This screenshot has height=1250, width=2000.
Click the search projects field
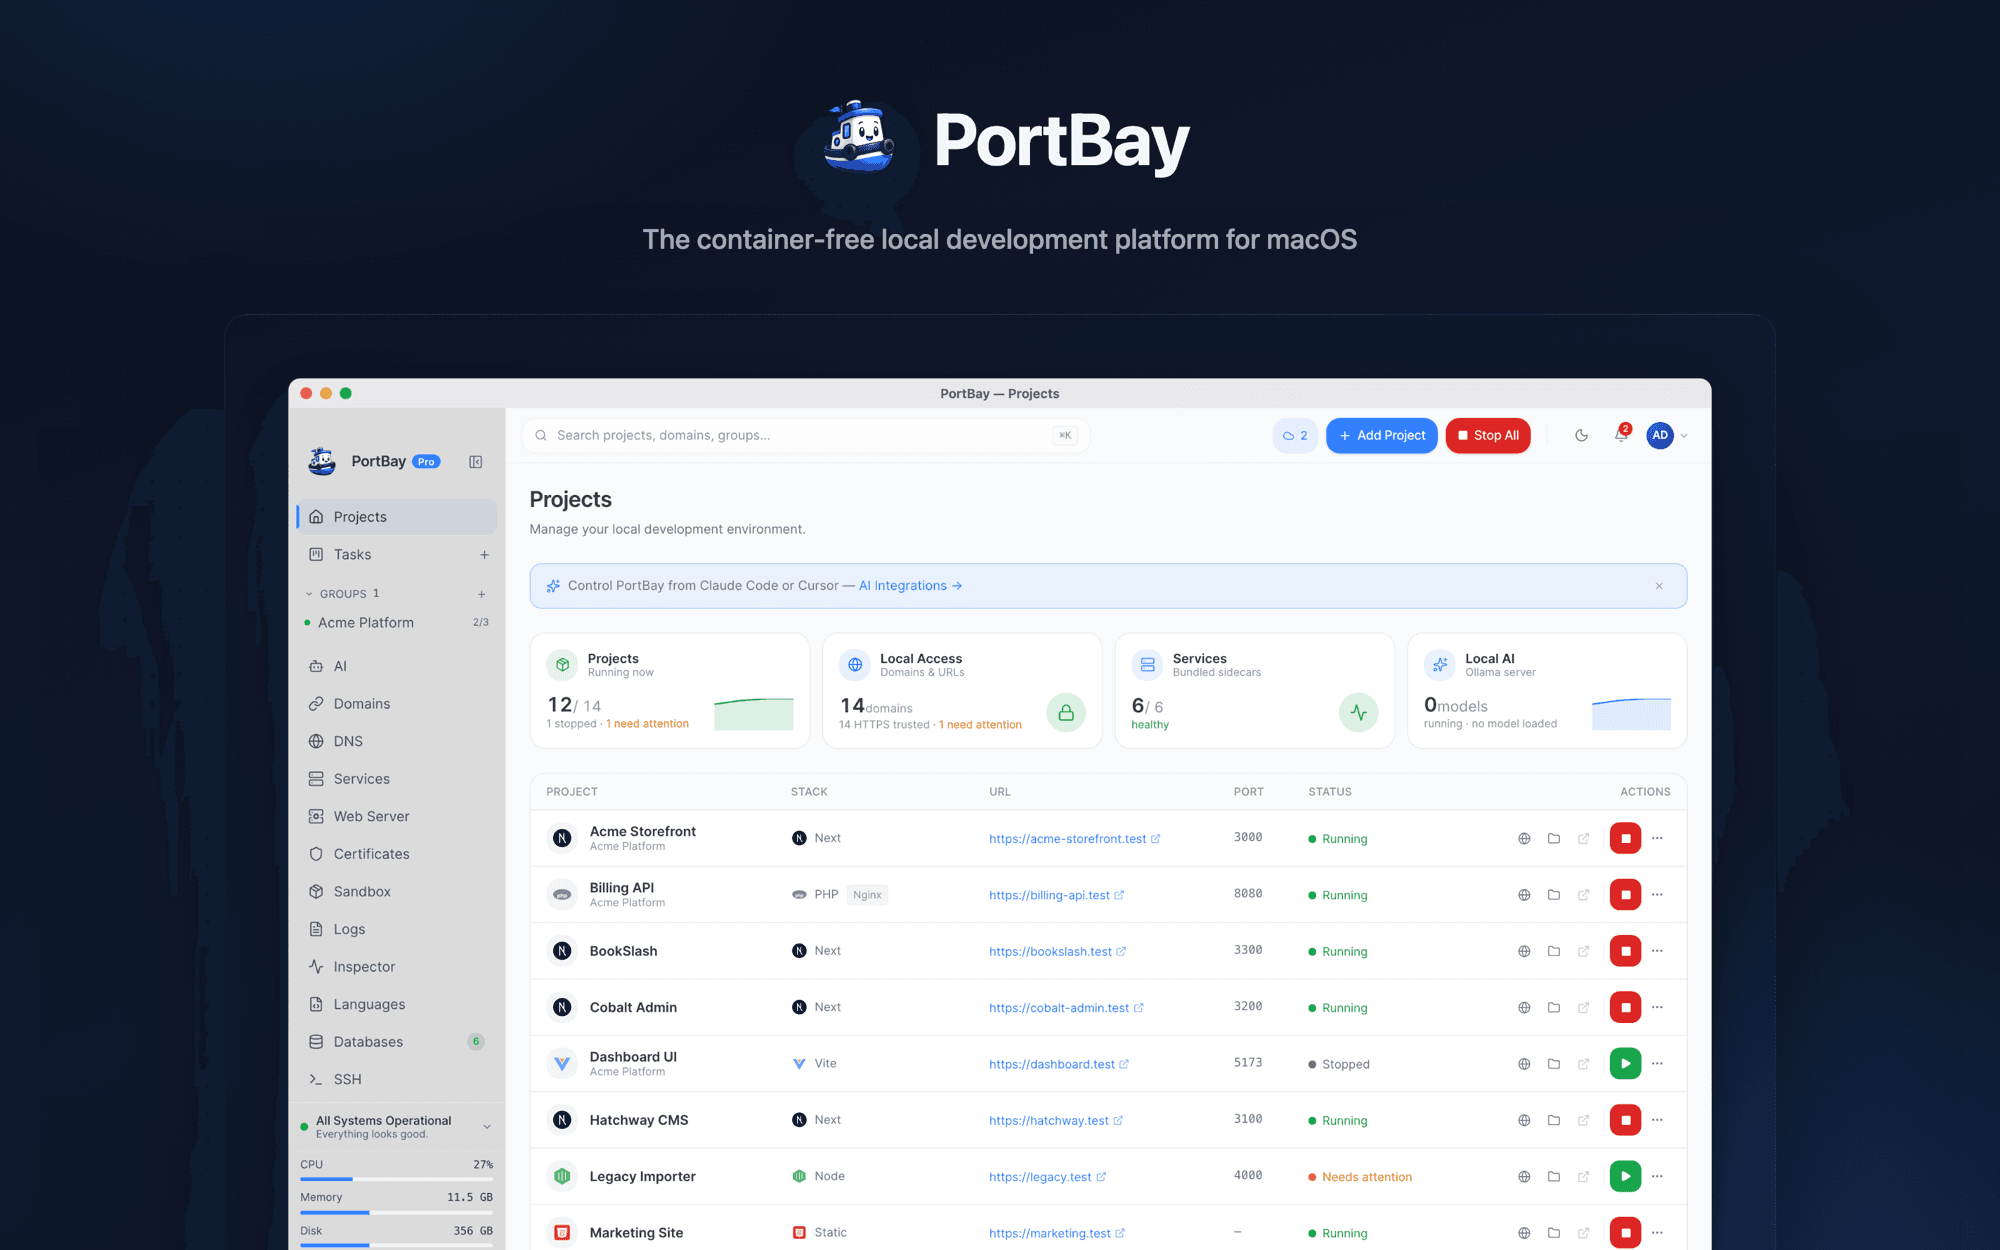click(805, 435)
